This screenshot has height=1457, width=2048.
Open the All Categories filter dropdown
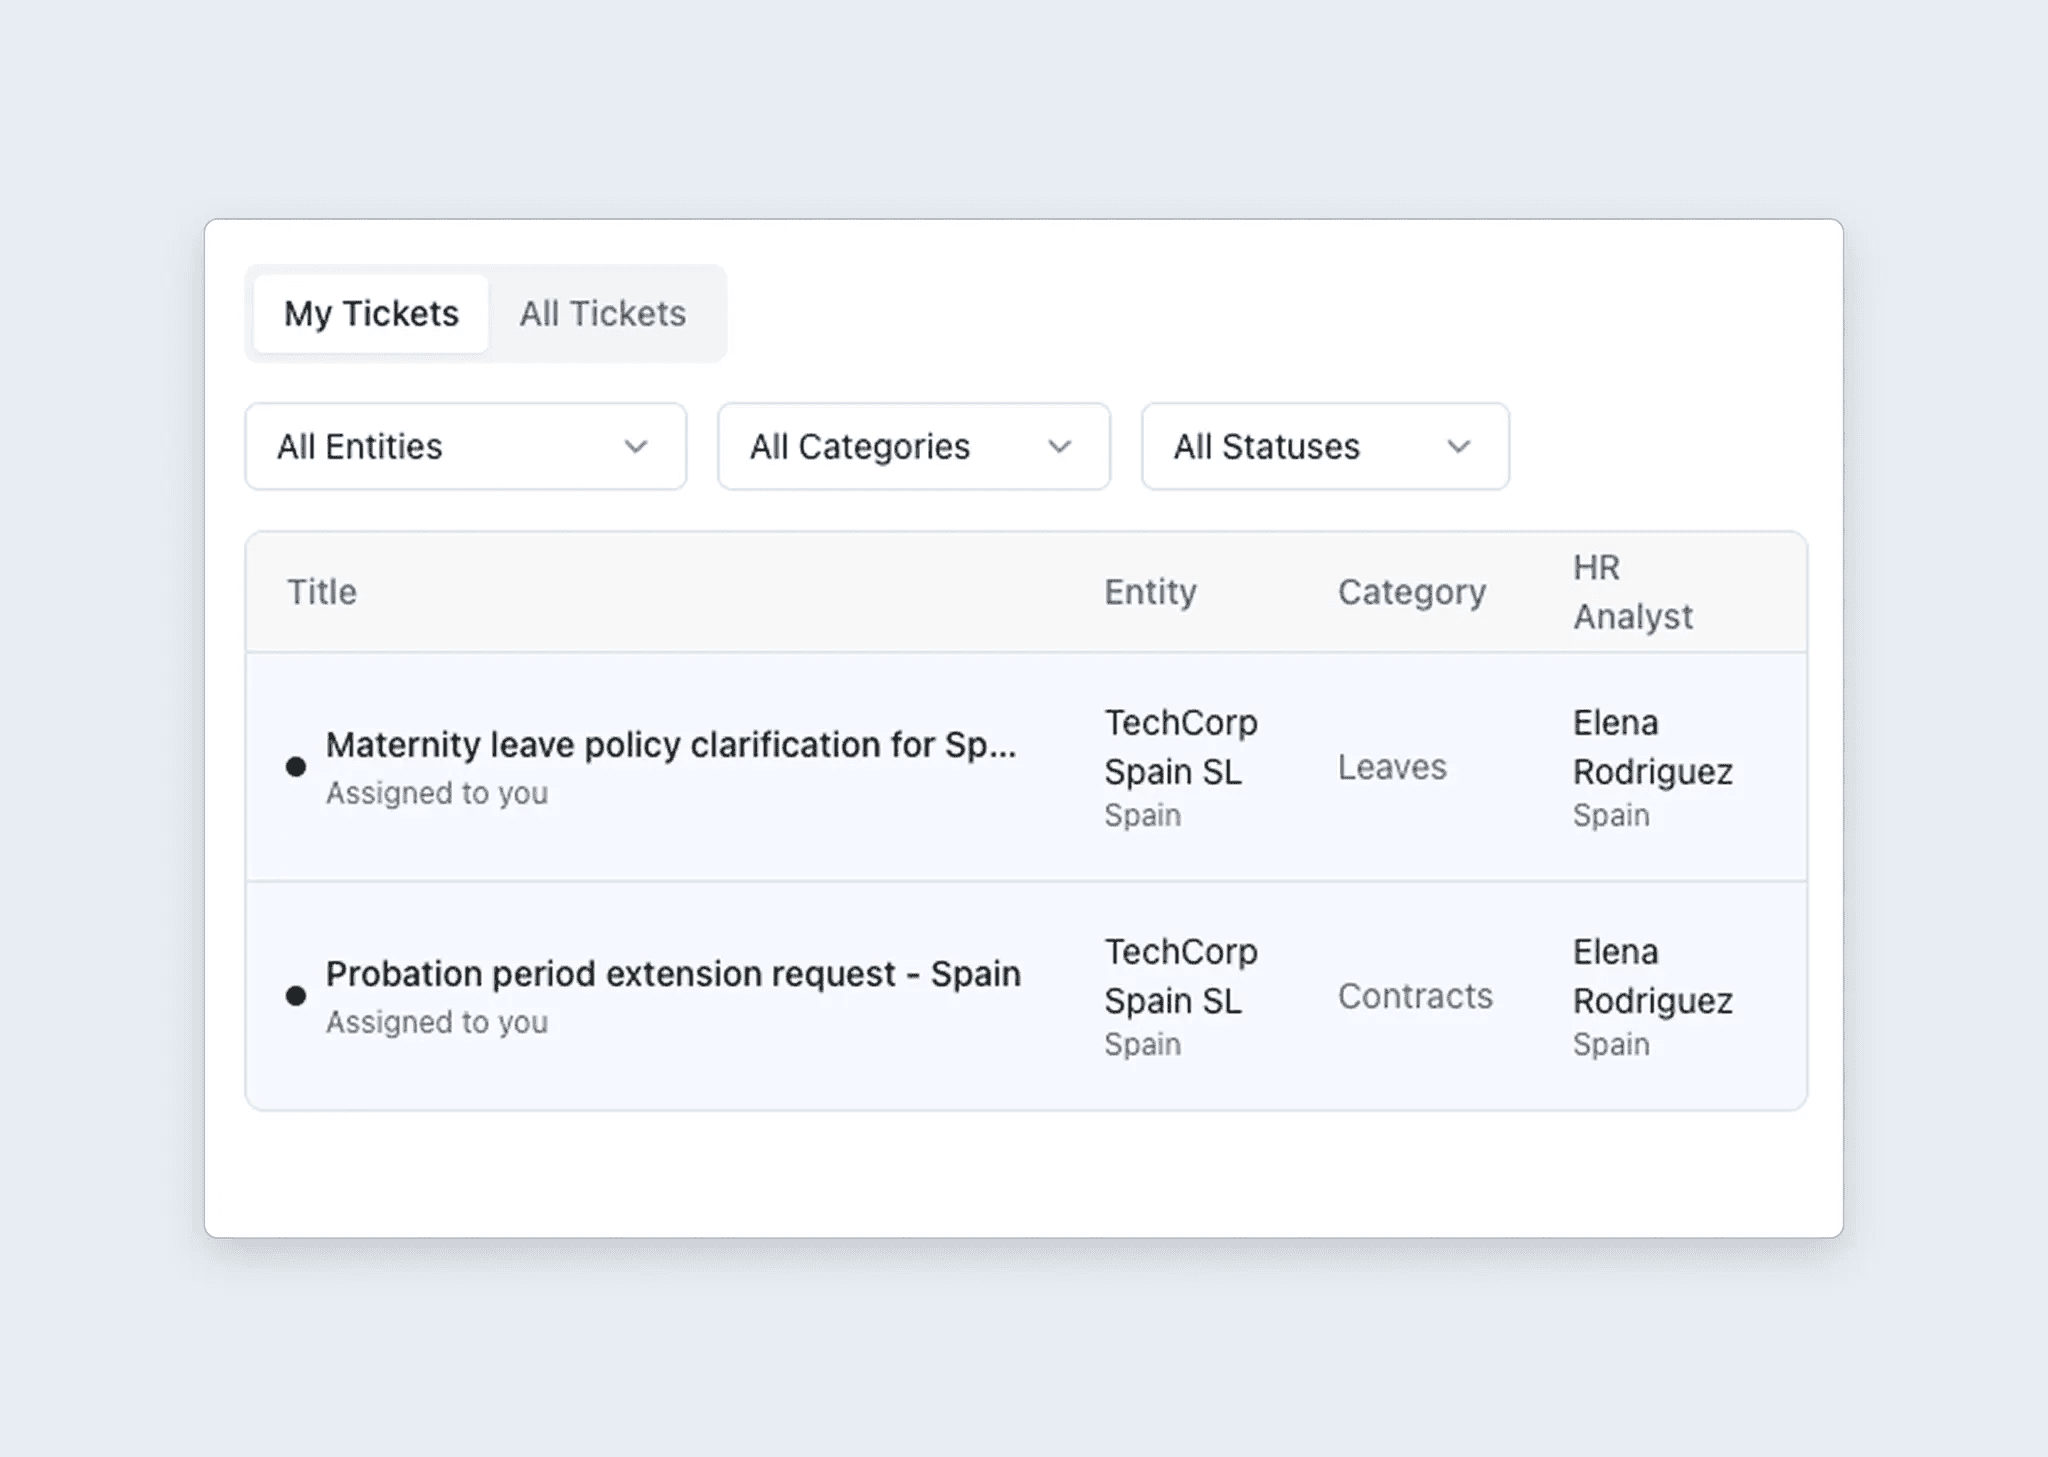[913, 447]
